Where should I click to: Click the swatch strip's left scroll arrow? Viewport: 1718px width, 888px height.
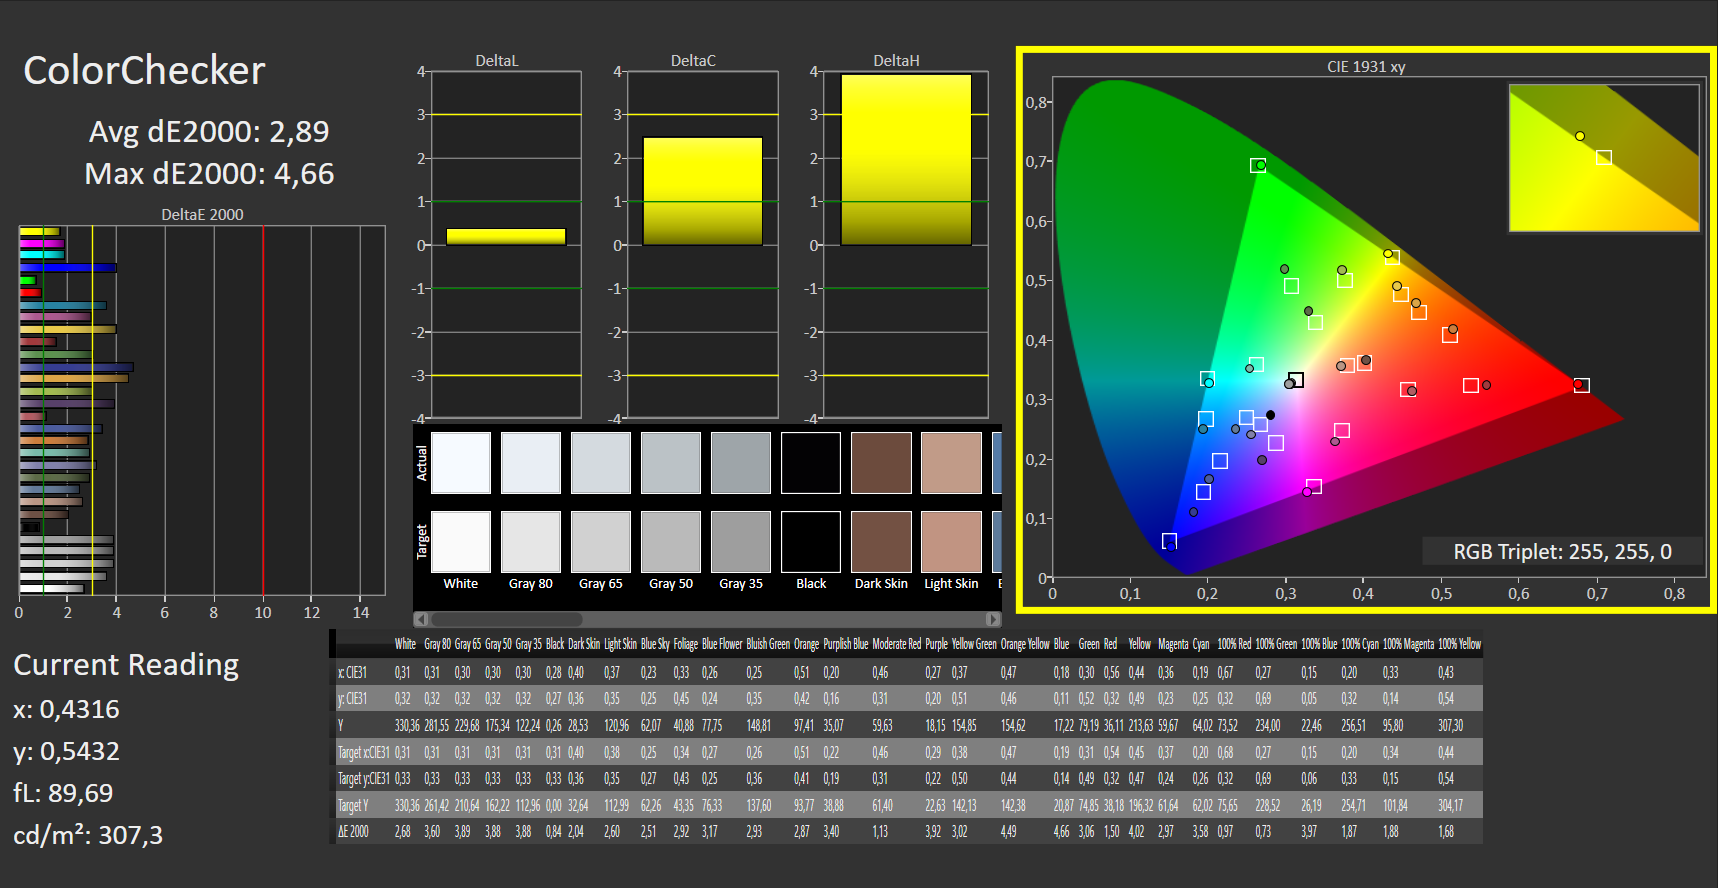tap(421, 619)
